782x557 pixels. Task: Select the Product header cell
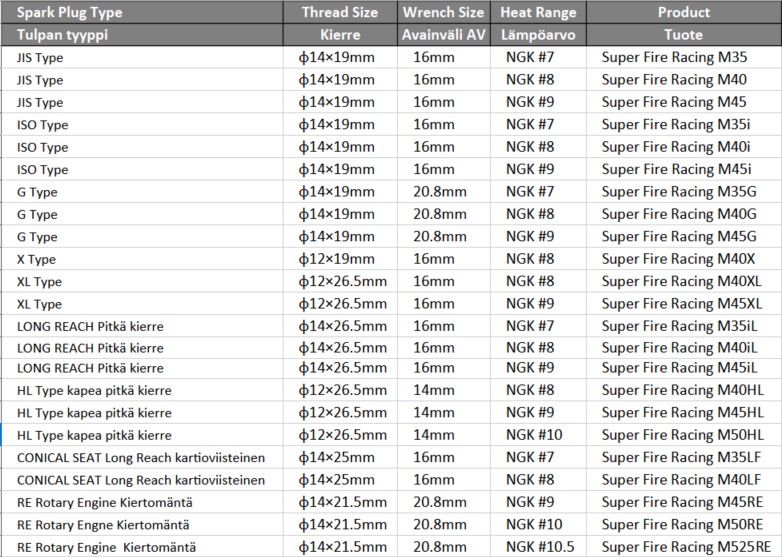[684, 12]
